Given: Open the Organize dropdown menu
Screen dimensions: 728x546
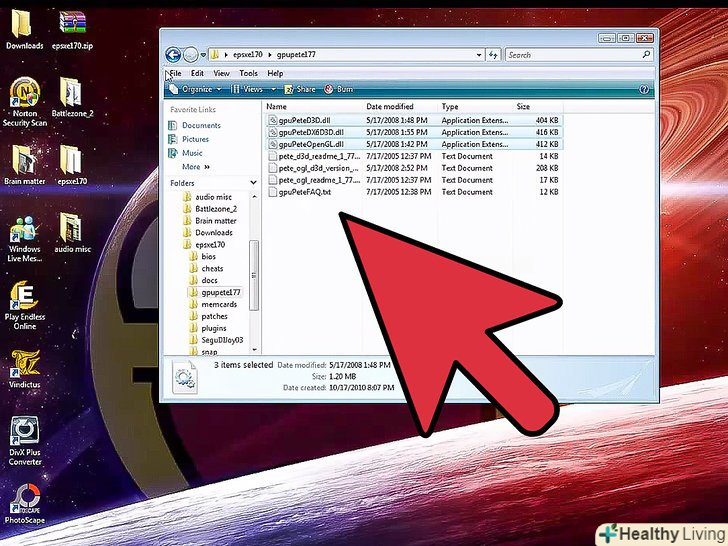Looking at the screenshot, I should coord(195,89).
